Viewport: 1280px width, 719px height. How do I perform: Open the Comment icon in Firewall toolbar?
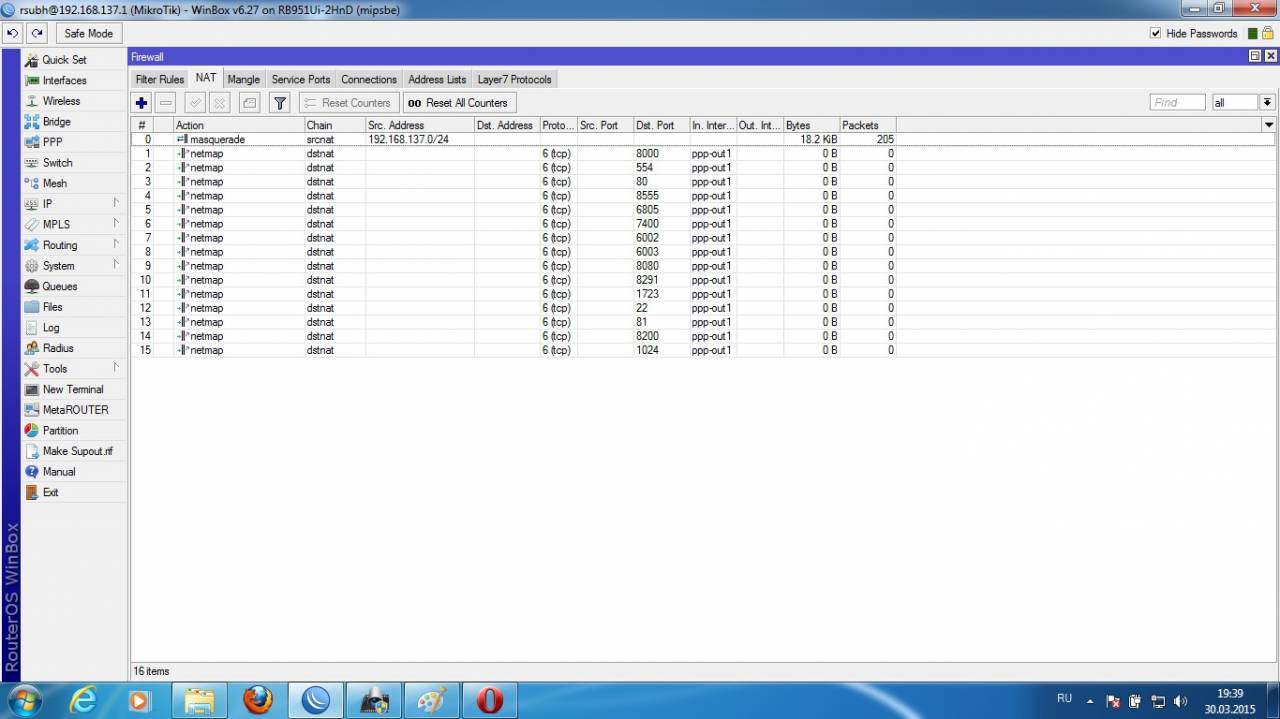pyautogui.click(x=249, y=102)
